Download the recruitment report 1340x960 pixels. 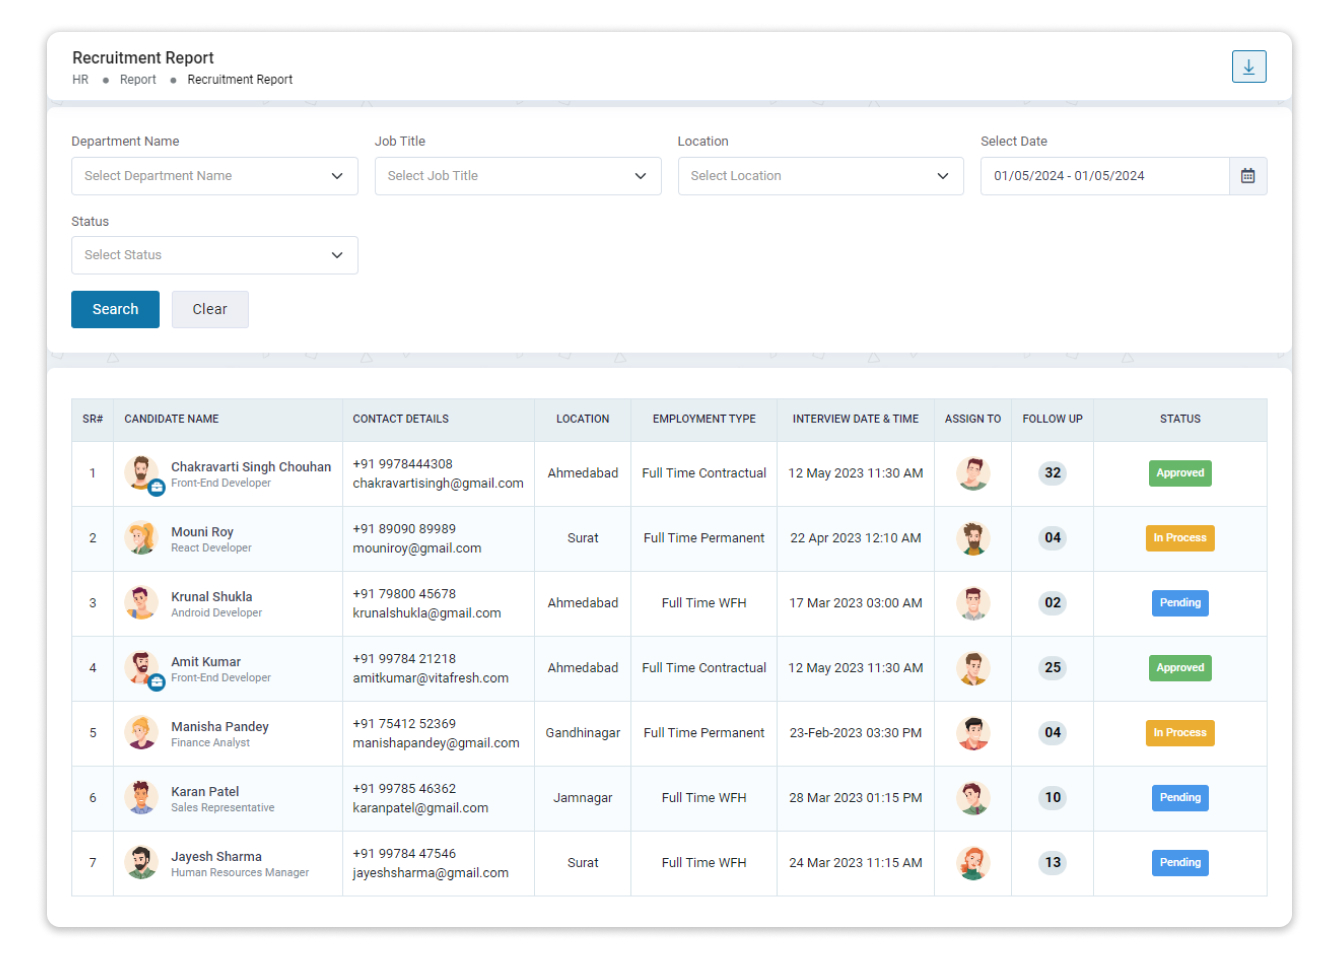pos(1249,67)
